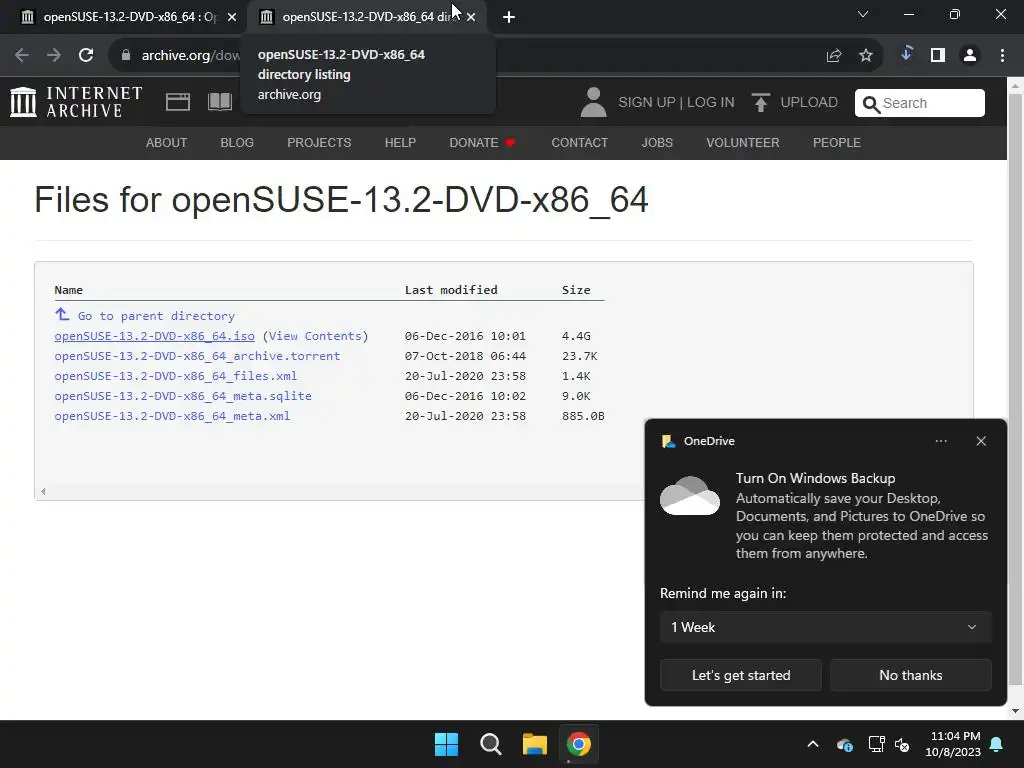Image resolution: width=1024 pixels, height=768 pixels.
Task: Open the JOBS page link
Action: 657,142
